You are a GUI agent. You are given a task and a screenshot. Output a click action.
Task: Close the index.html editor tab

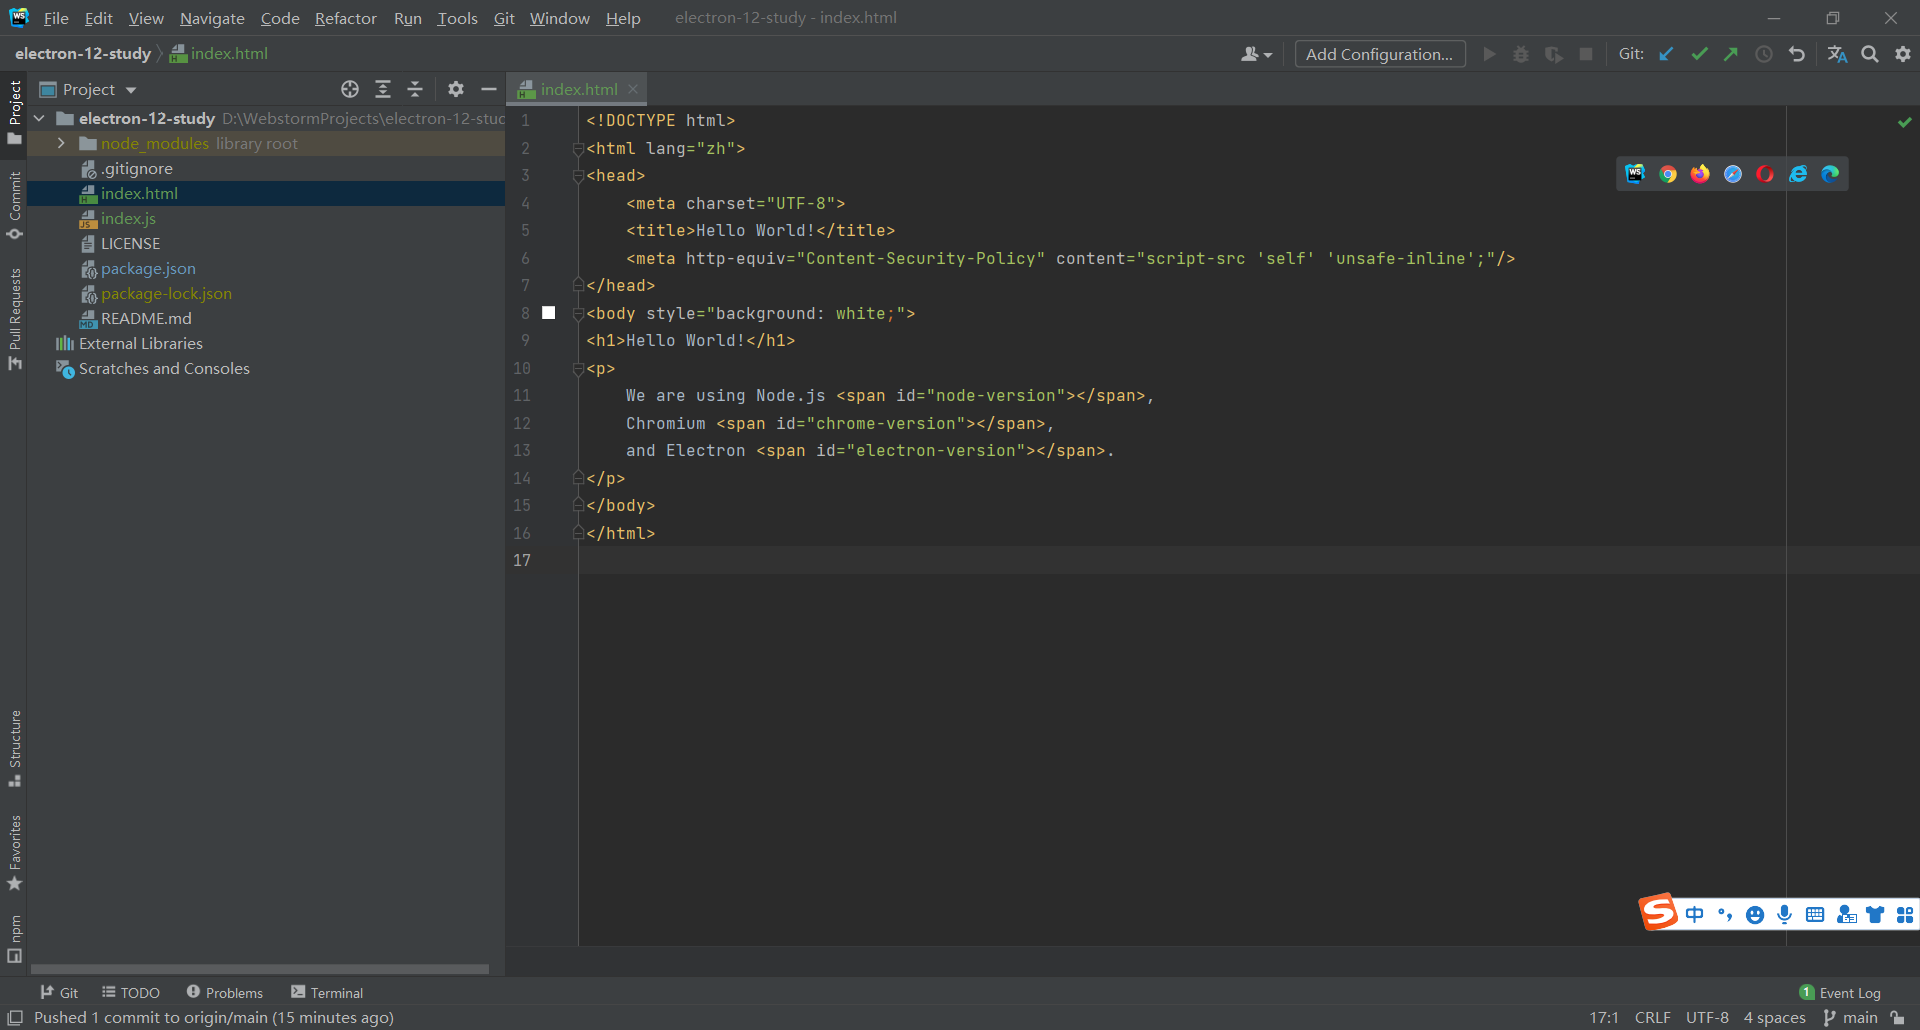(633, 89)
